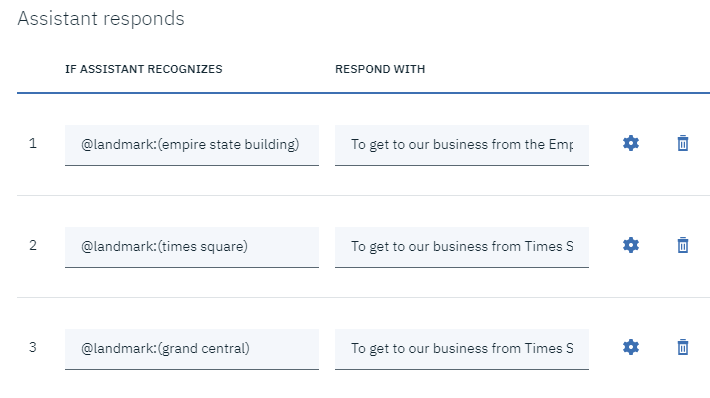The image size is (710, 398).
Task: Open settings gear for empire state building response
Action: pos(631,143)
